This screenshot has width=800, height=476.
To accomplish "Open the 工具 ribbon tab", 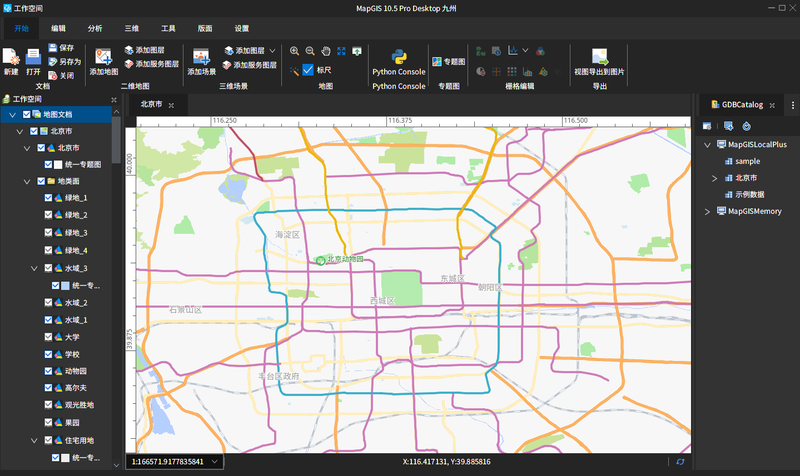I will 168,29.
